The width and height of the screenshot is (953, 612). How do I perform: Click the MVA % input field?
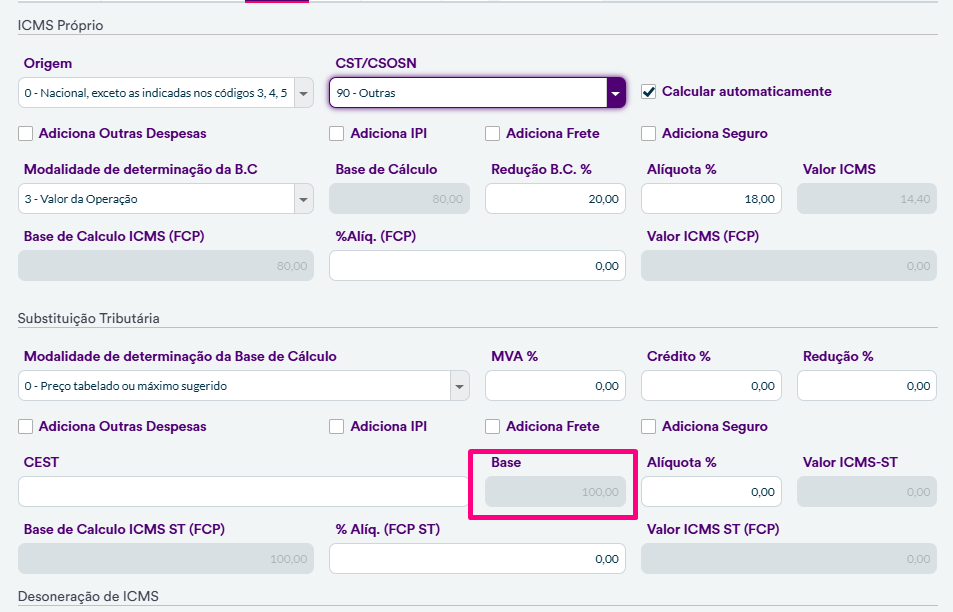(x=555, y=386)
